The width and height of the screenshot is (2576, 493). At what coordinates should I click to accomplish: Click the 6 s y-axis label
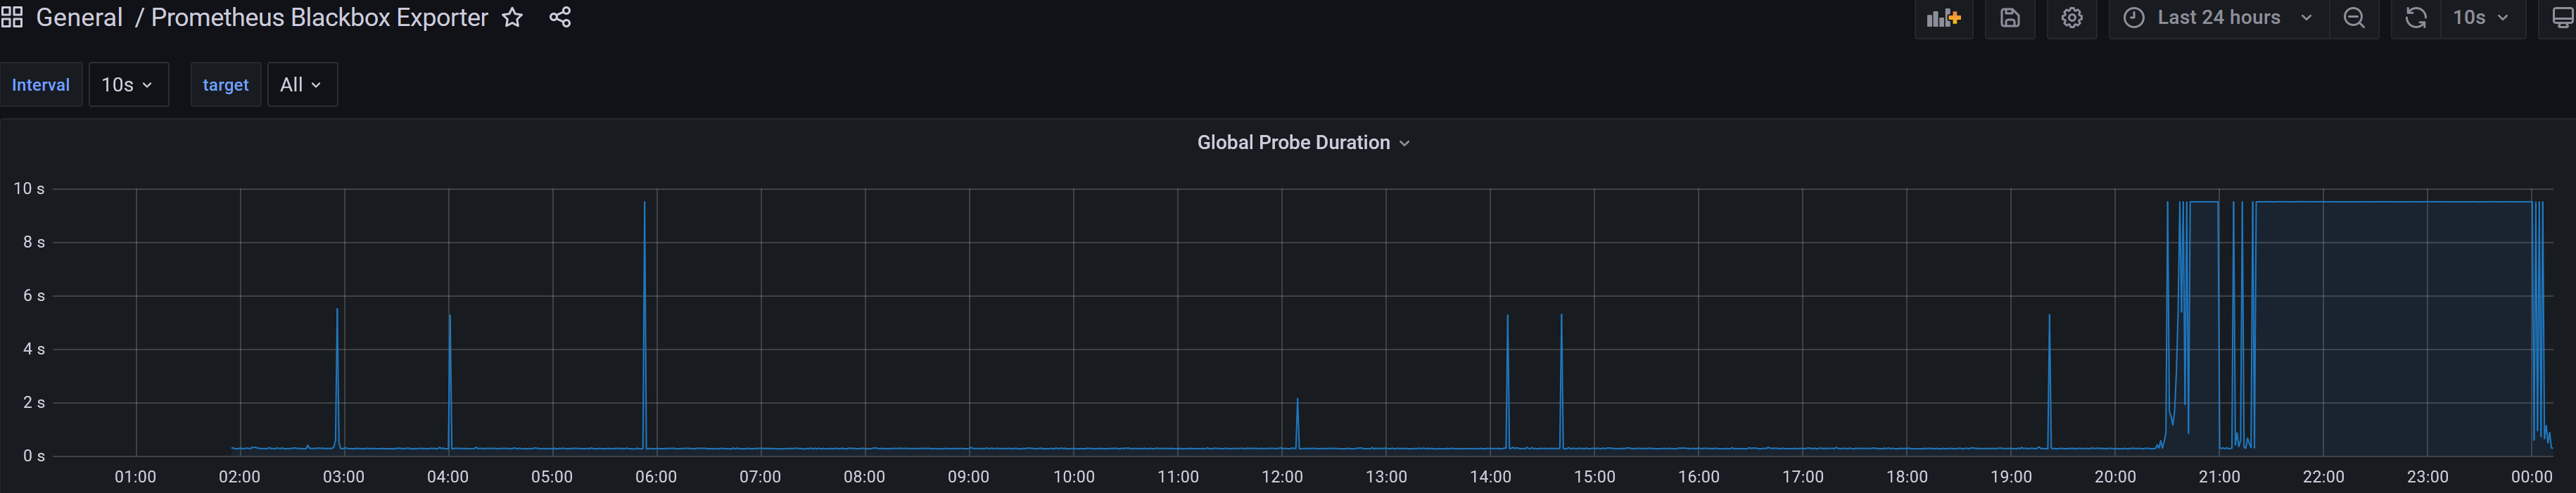point(34,296)
